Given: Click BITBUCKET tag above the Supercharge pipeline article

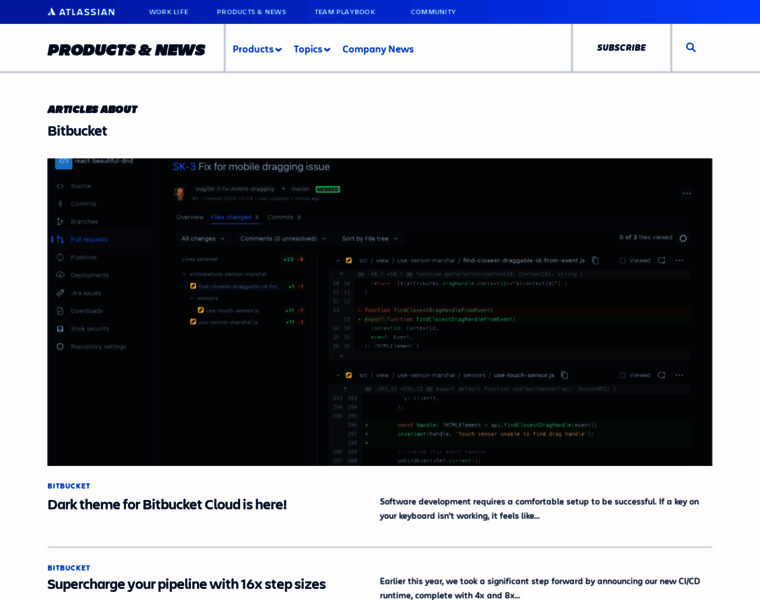Looking at the screenshot, I should [68, 568].
